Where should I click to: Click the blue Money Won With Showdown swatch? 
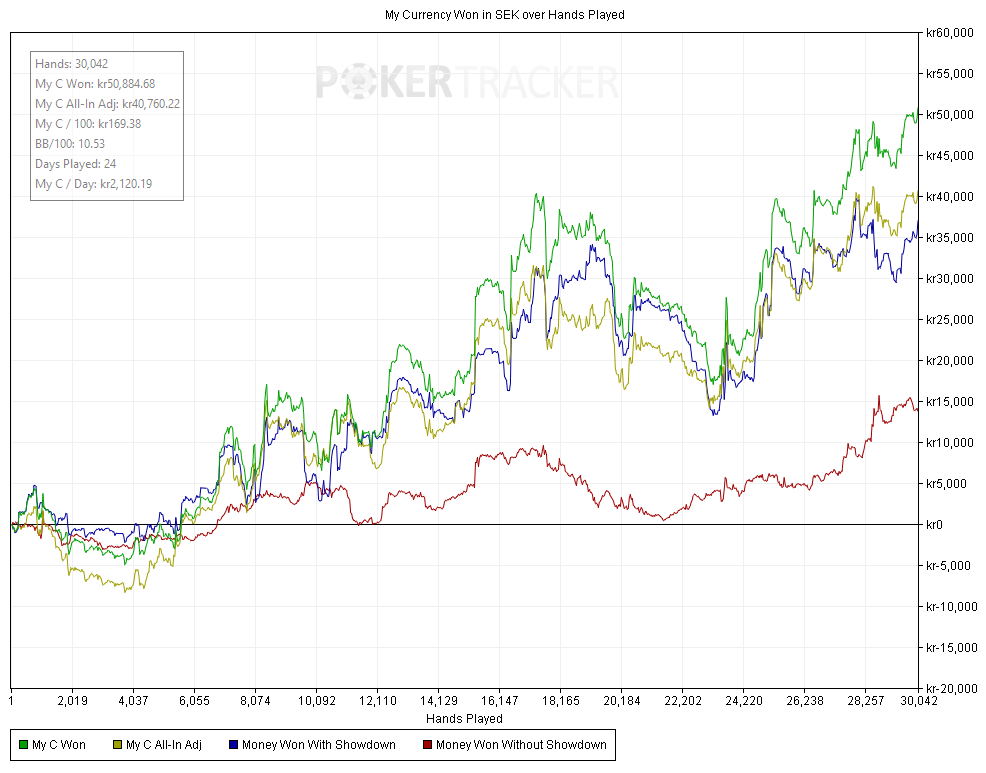(234, 745)
